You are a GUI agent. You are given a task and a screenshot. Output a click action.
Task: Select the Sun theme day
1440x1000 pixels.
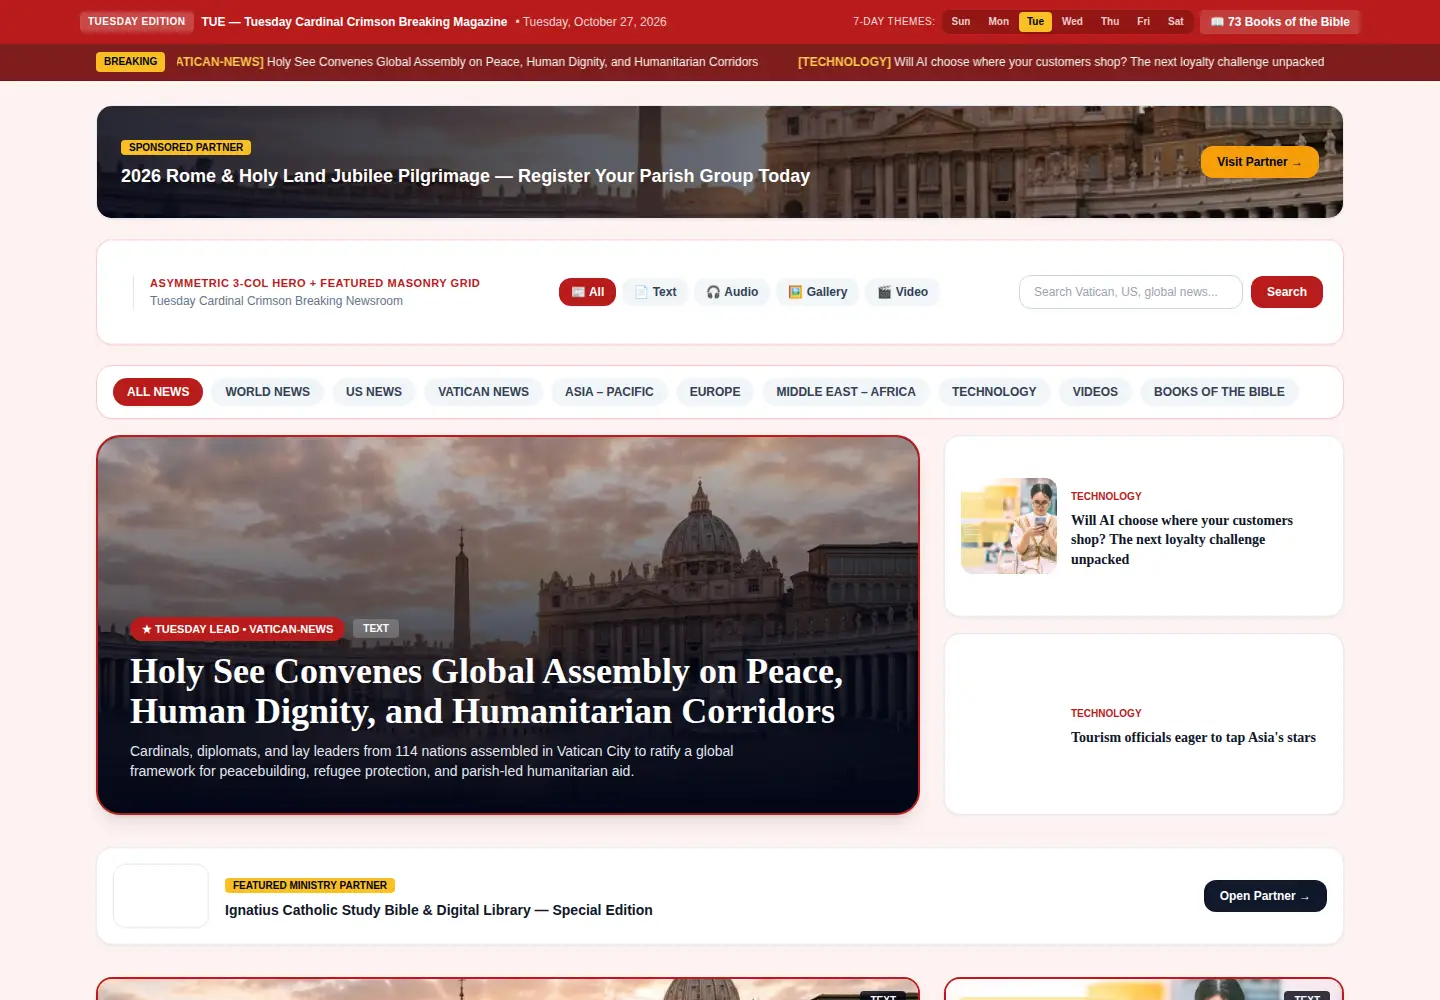click(960, 22)
